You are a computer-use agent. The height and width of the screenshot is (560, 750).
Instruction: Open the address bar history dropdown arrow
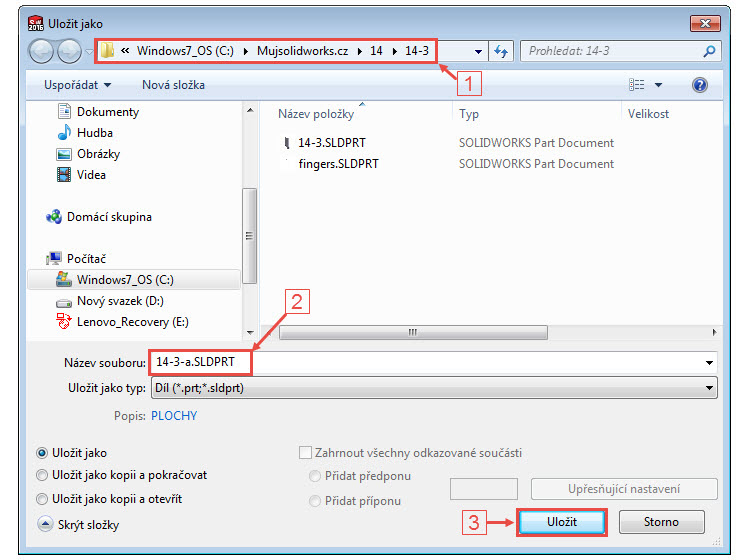478,51
